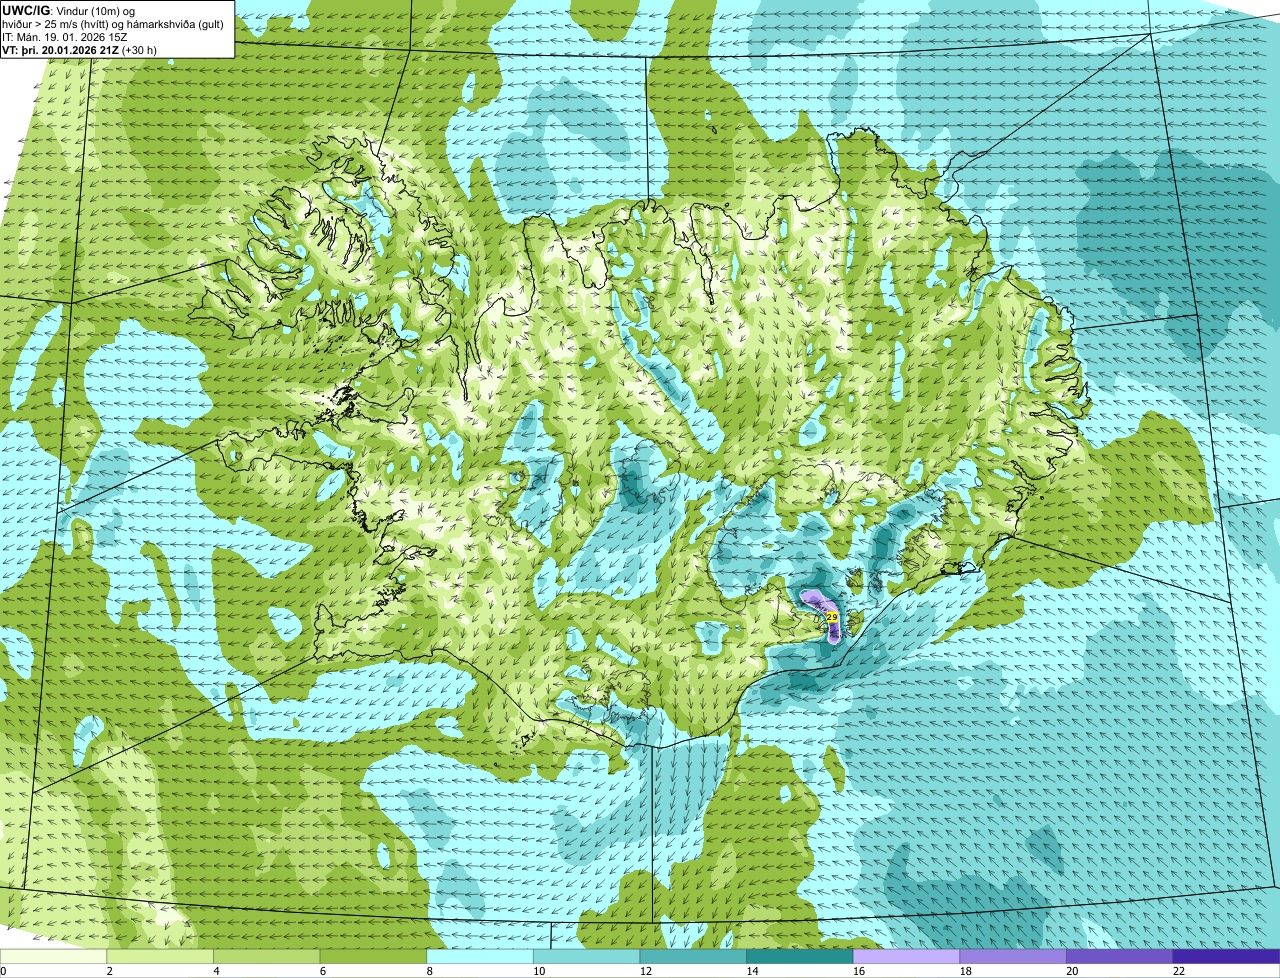Click the legend scale label '12'

tap(646, 970)
